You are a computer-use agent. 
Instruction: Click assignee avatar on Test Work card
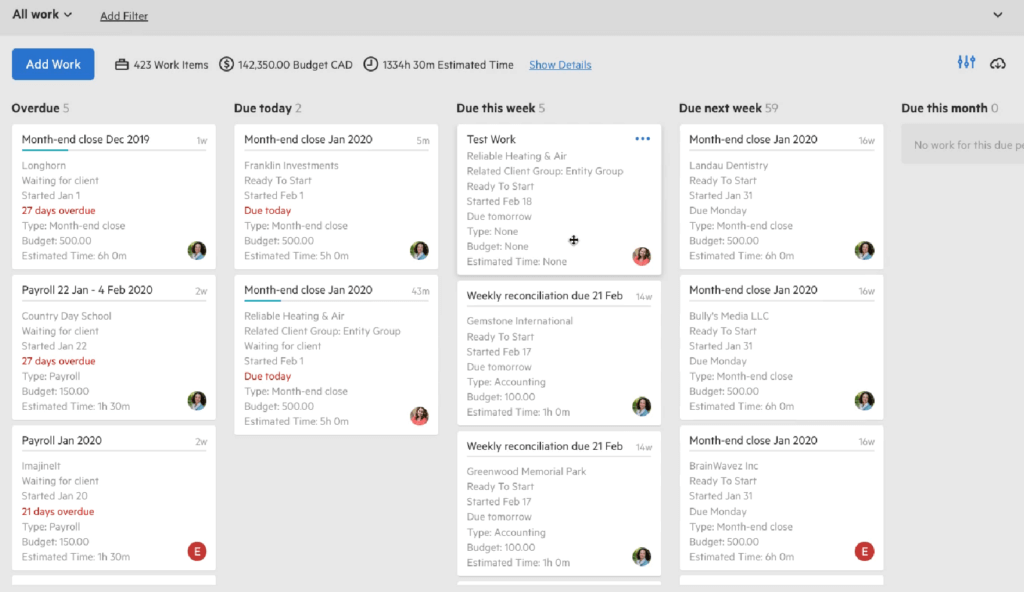641,256
